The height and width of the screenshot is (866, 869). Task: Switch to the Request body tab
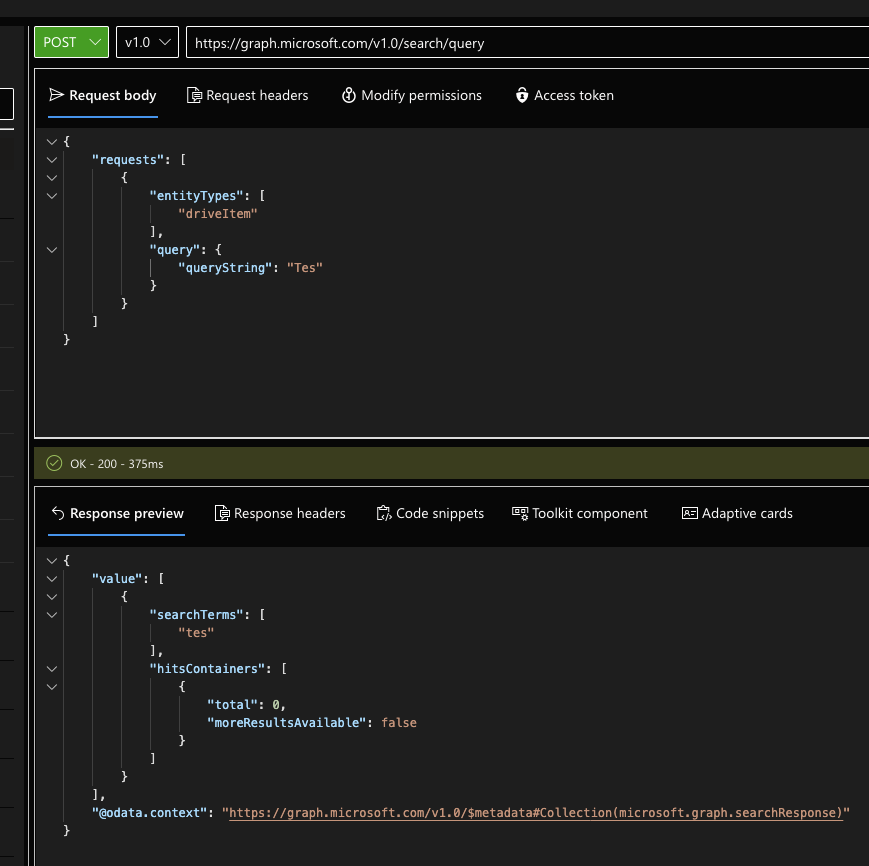pos(103,95)
